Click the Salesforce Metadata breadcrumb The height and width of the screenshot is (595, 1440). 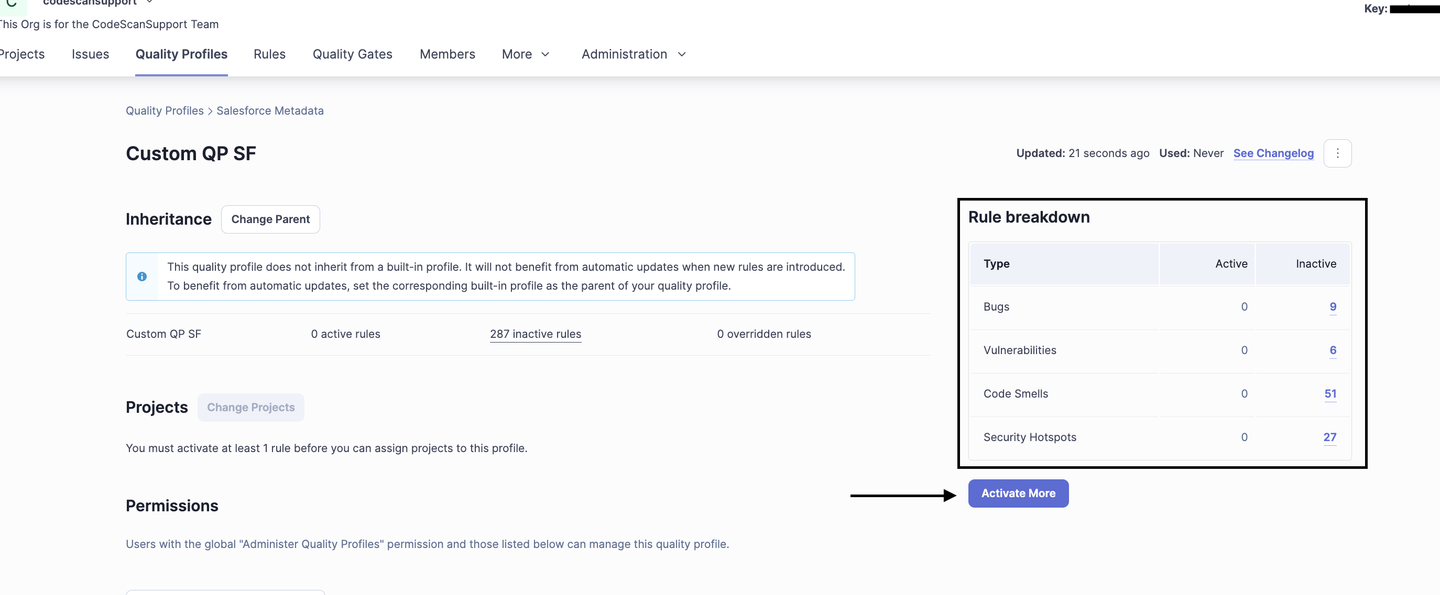pos(270,111)
